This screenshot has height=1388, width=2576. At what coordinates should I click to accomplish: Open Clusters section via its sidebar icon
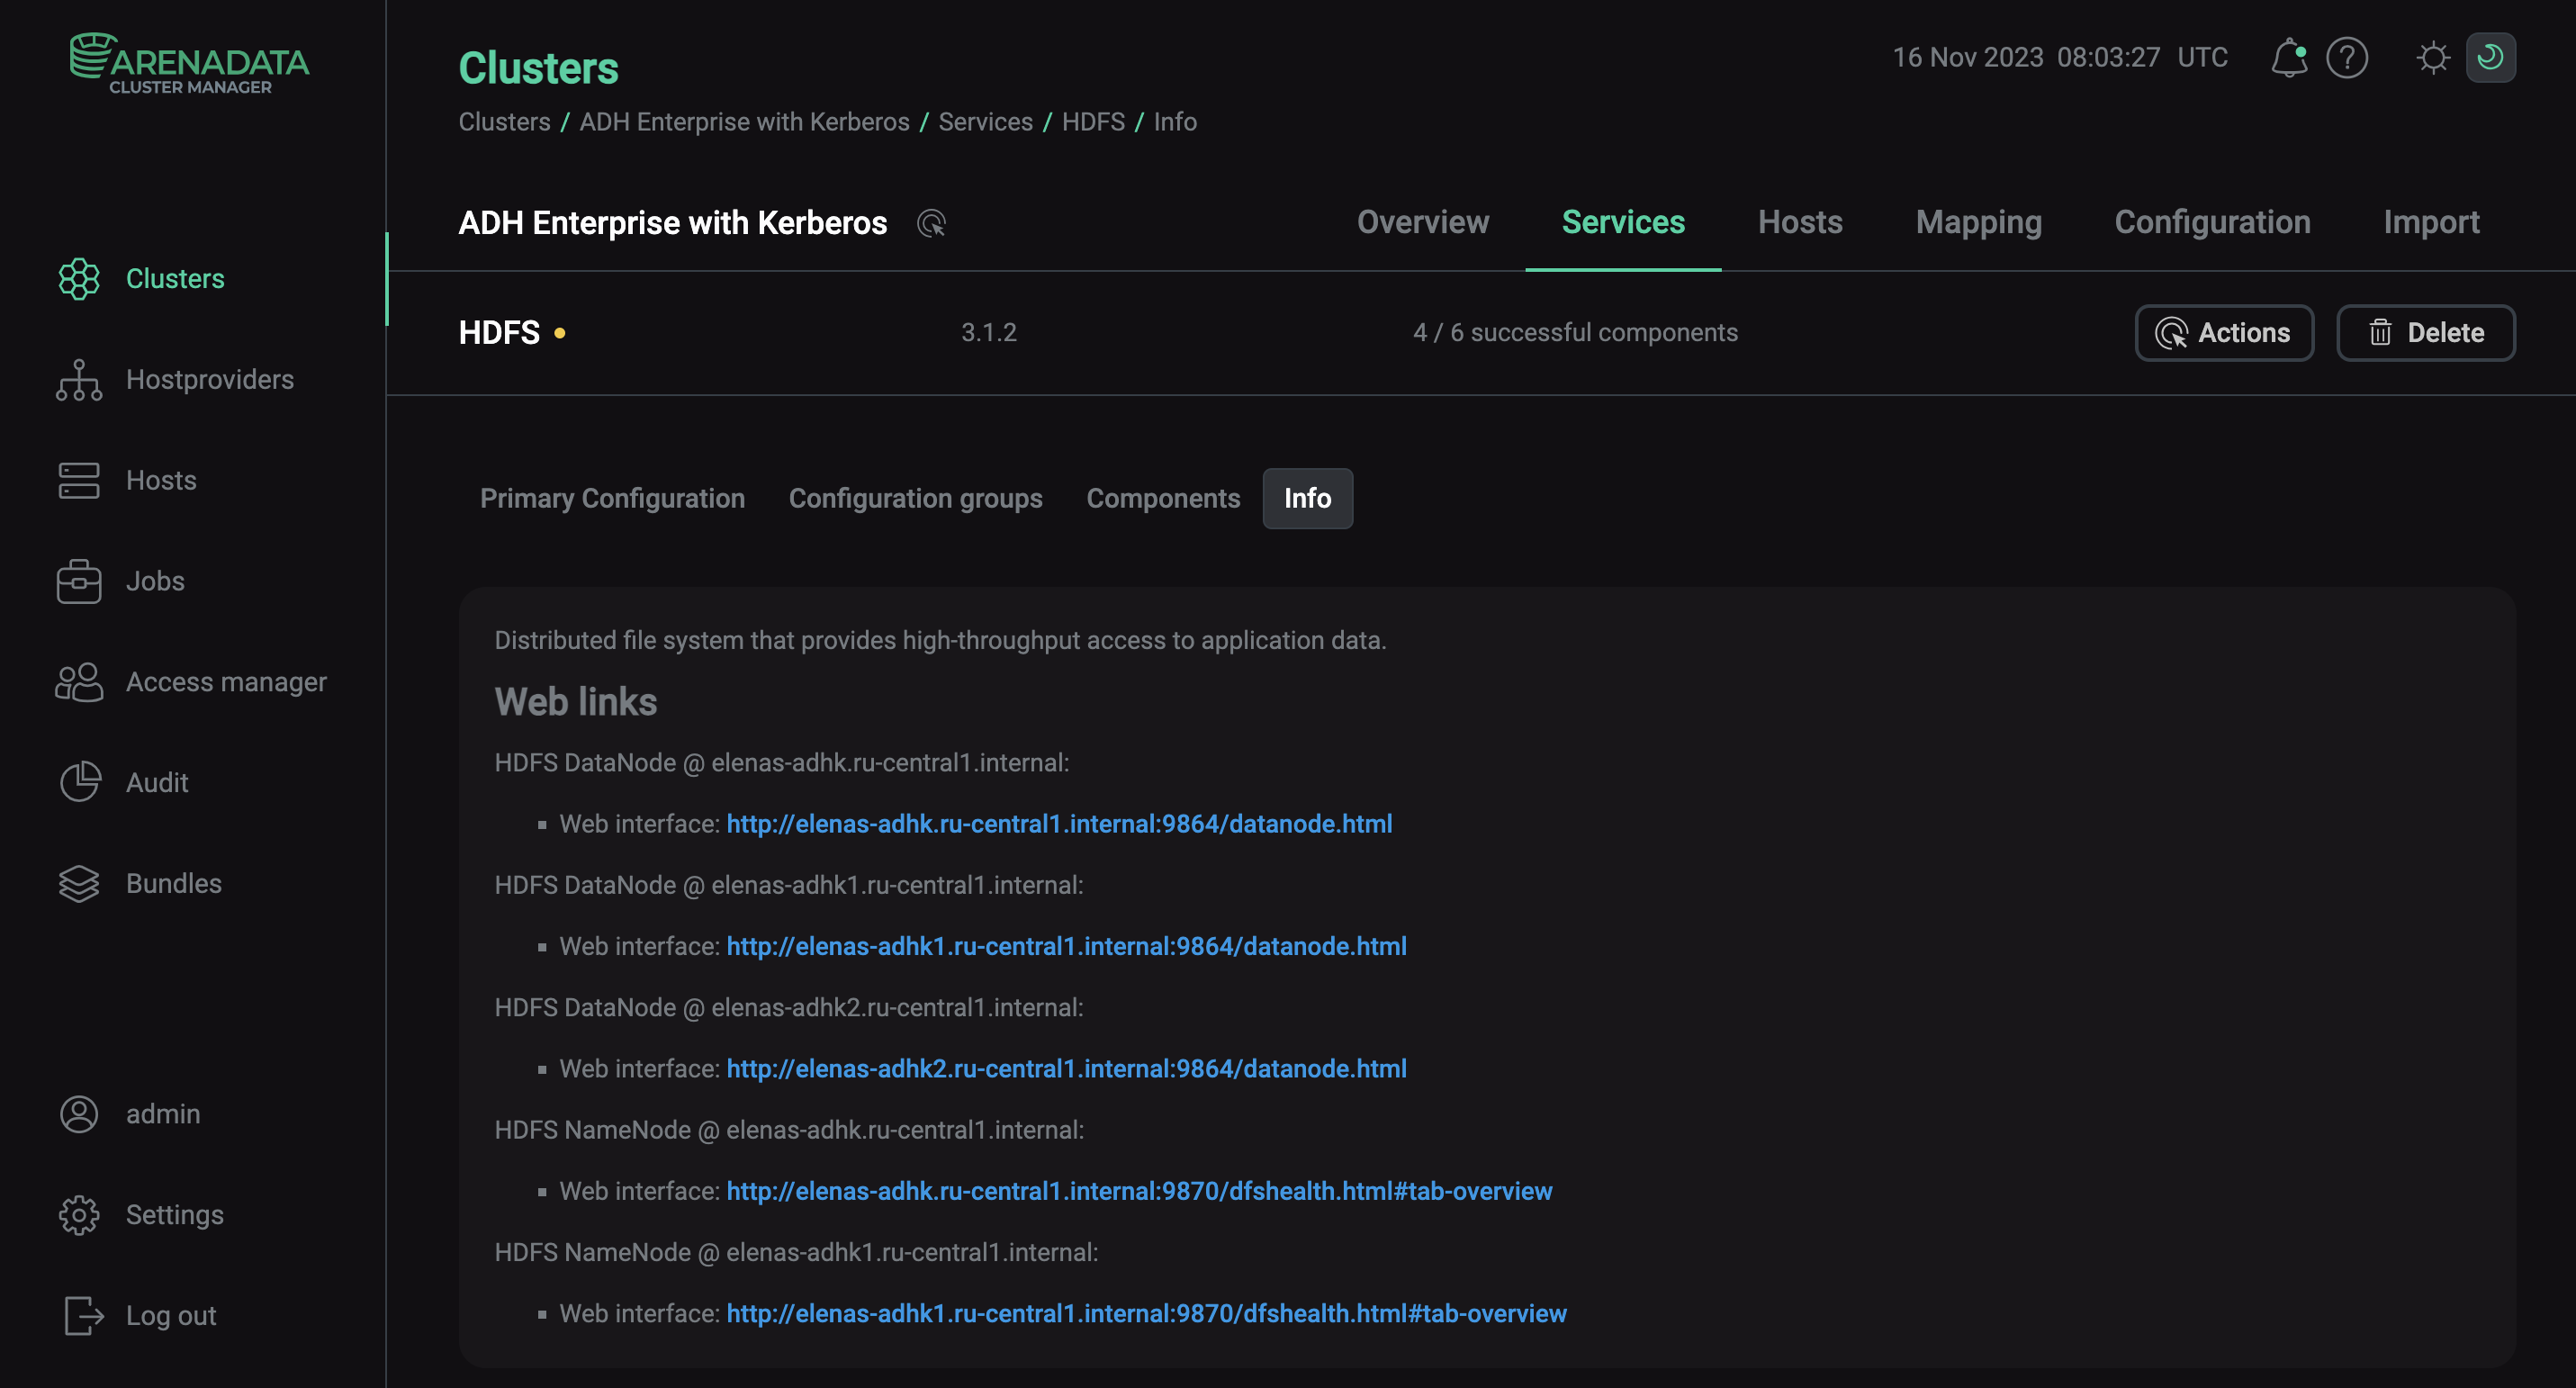(78, 279)
